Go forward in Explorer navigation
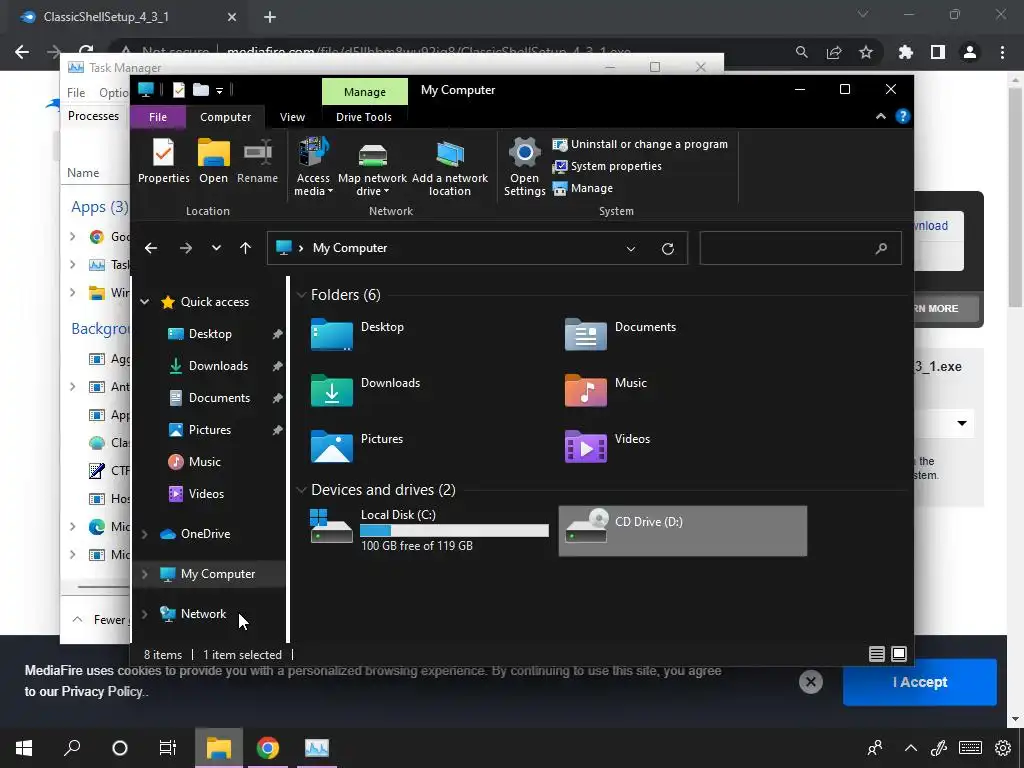The width and height of the screenshot is (1024, 768). (186, 248)
